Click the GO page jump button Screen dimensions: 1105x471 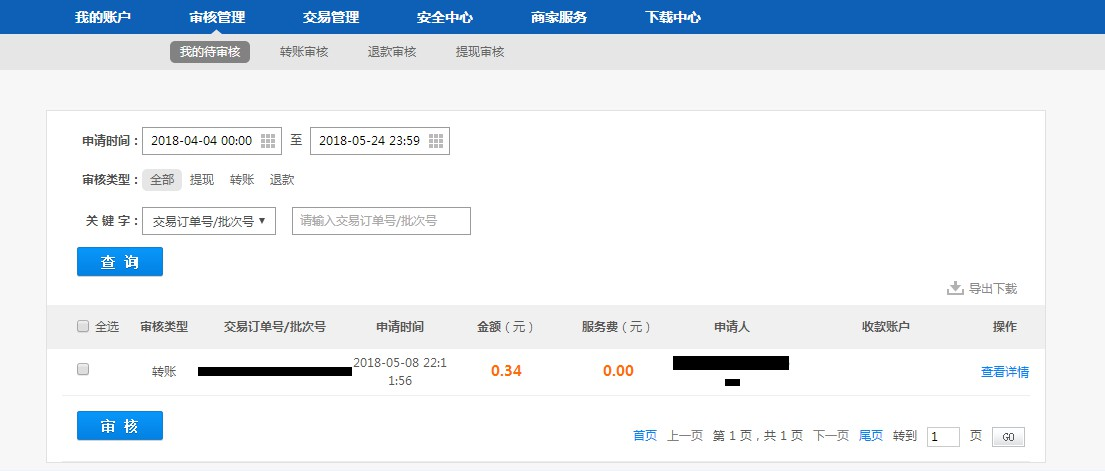(x=1008, y=437)
